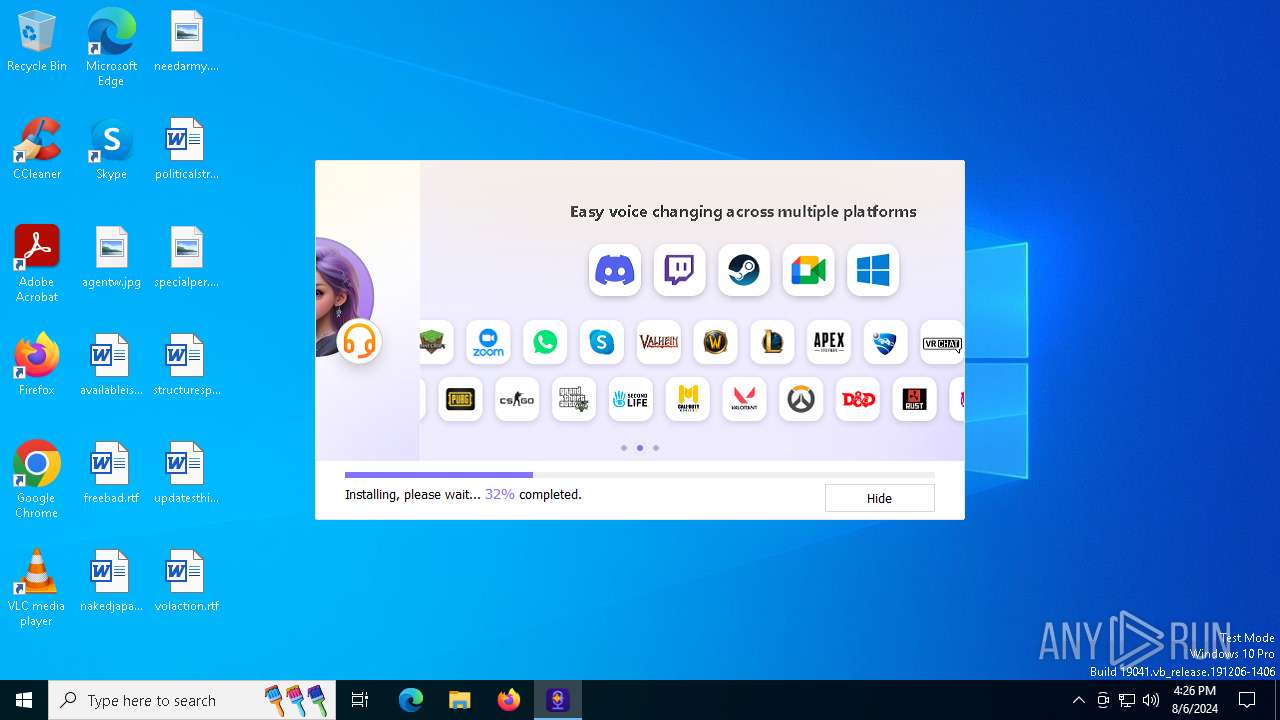The width and height of the screenshot is (1280, 720).
Task: Click the Rust game icon
Action: (914, 399)
